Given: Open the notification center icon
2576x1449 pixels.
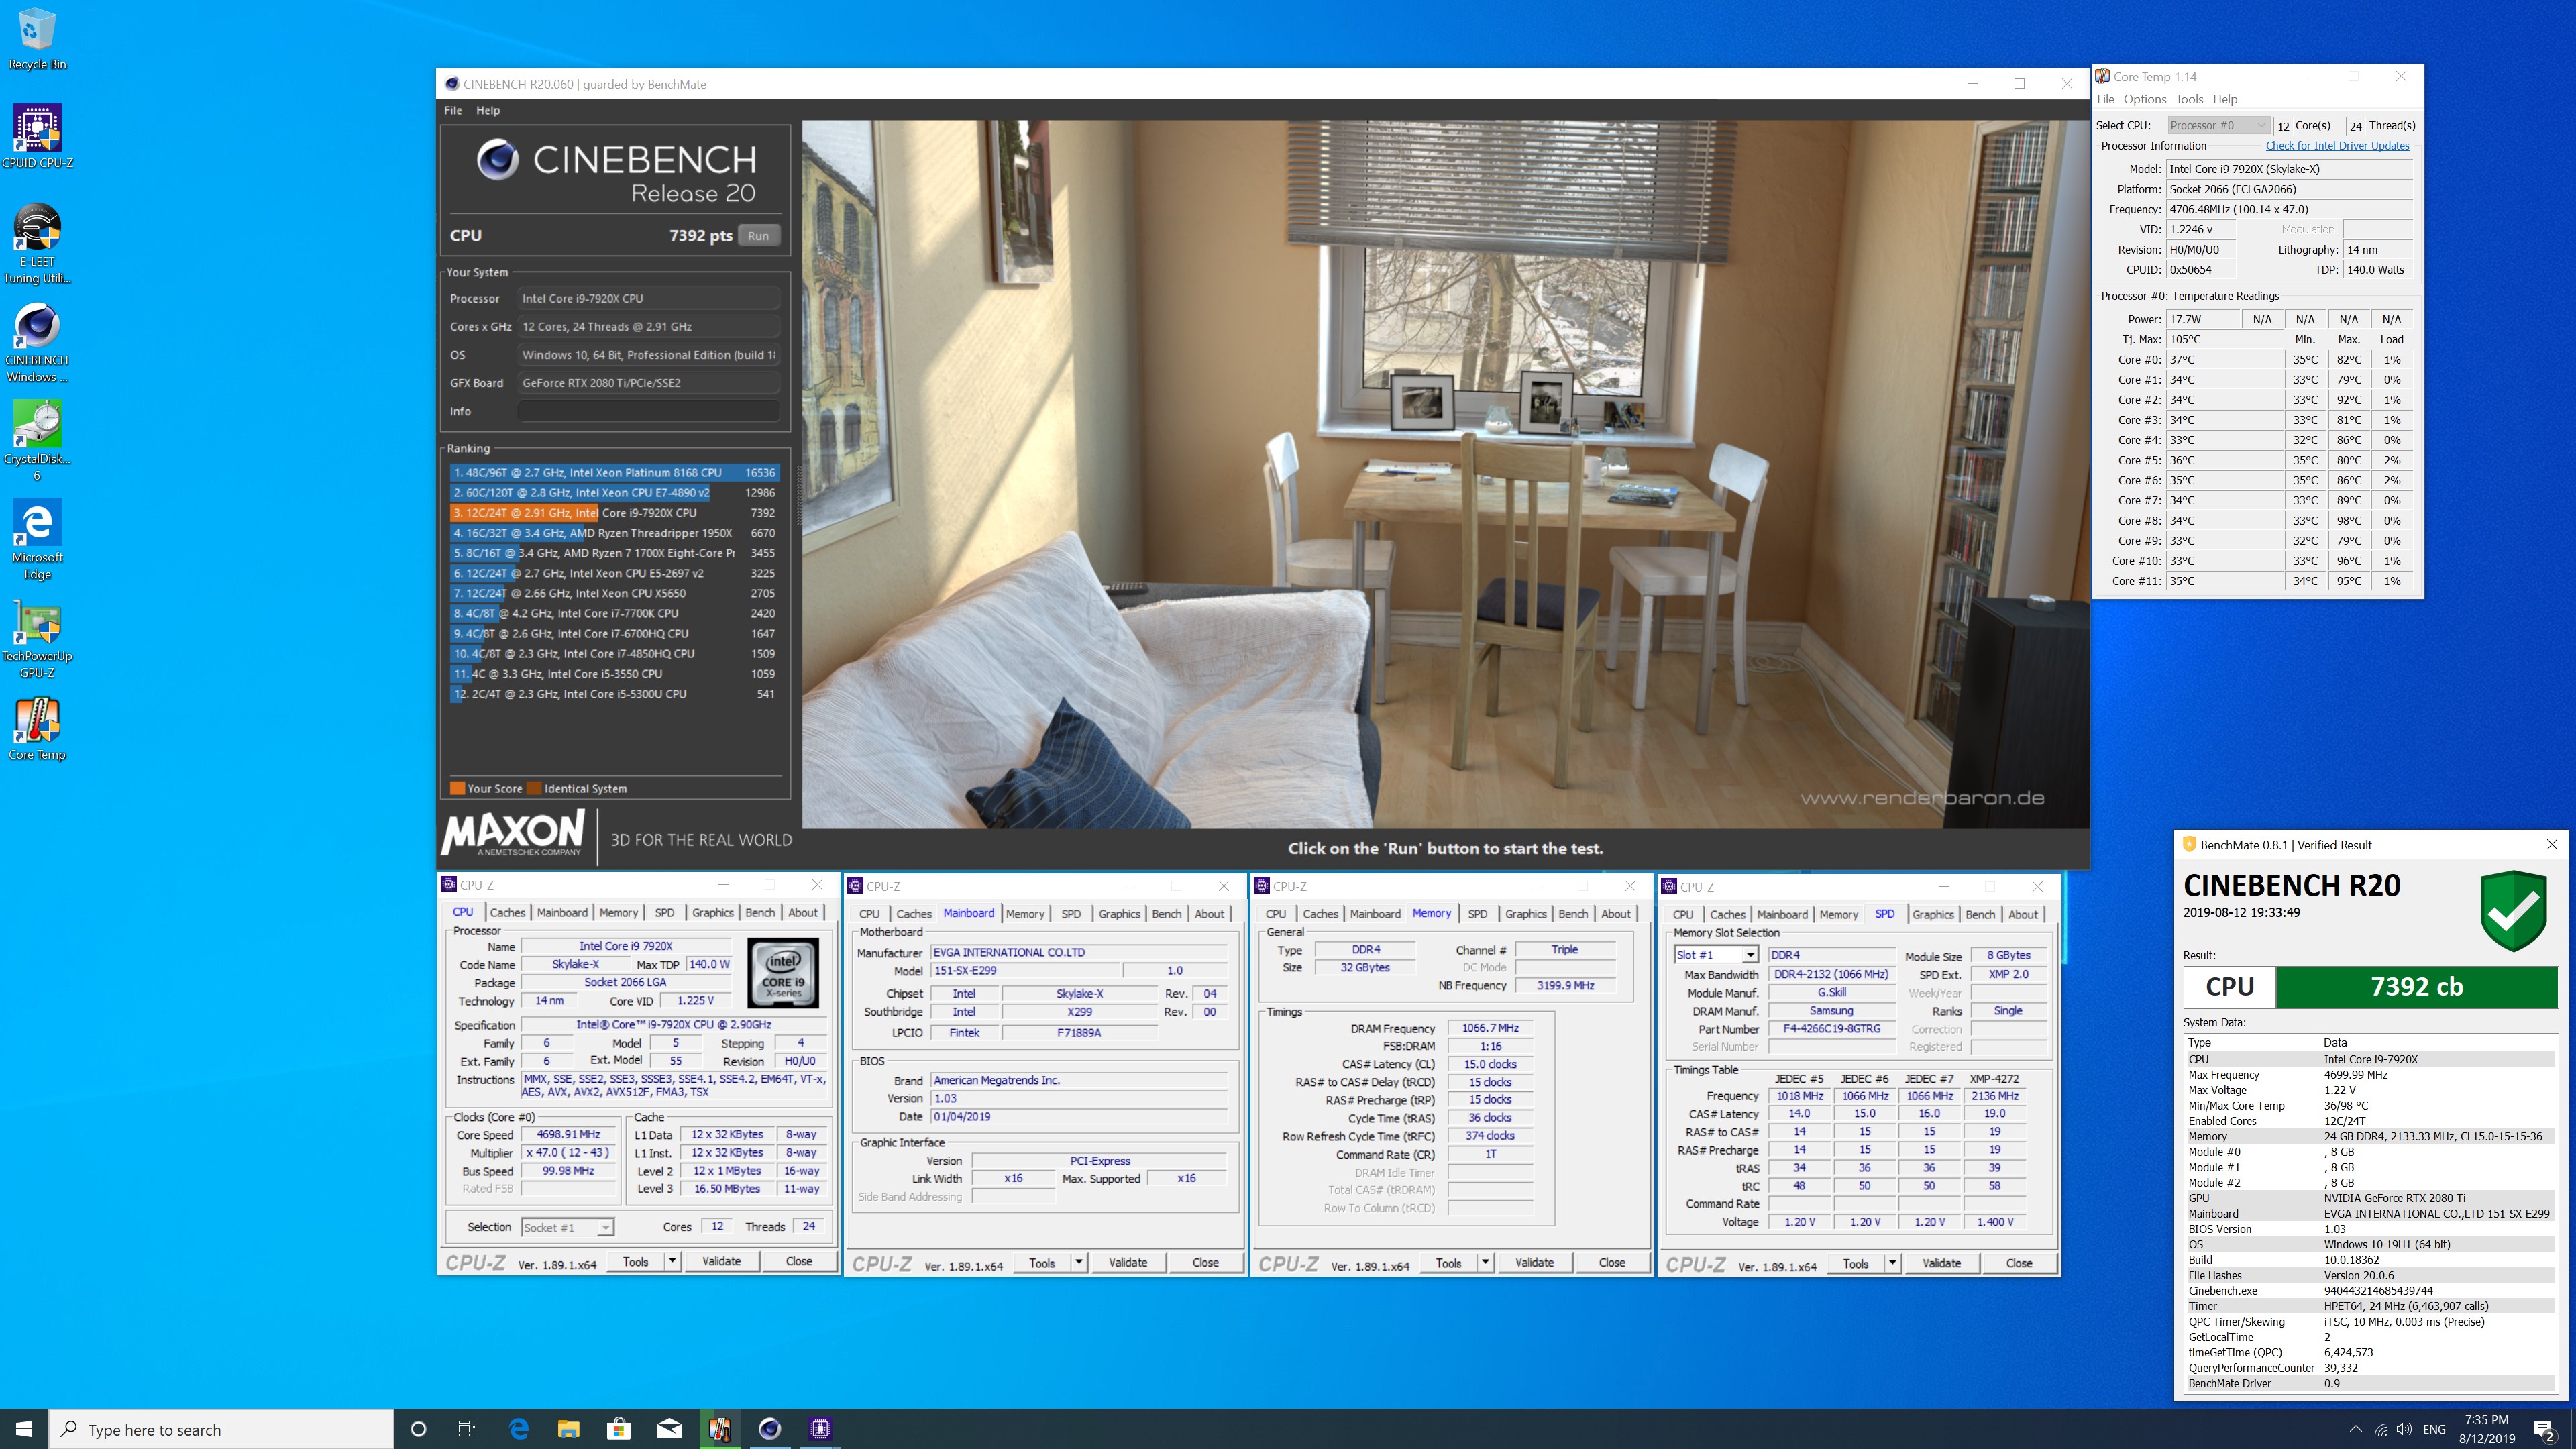Looking at the screenshot, I should (2544, 1430).
